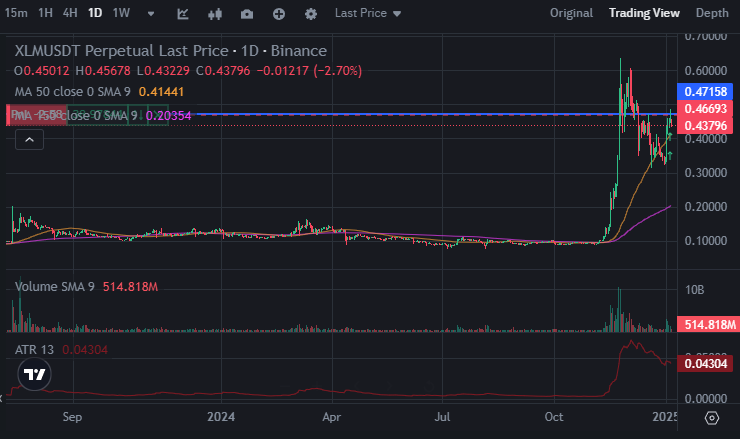Select the Volume SMA 9 legend
The image size is (740, 439).
[54, 287]
